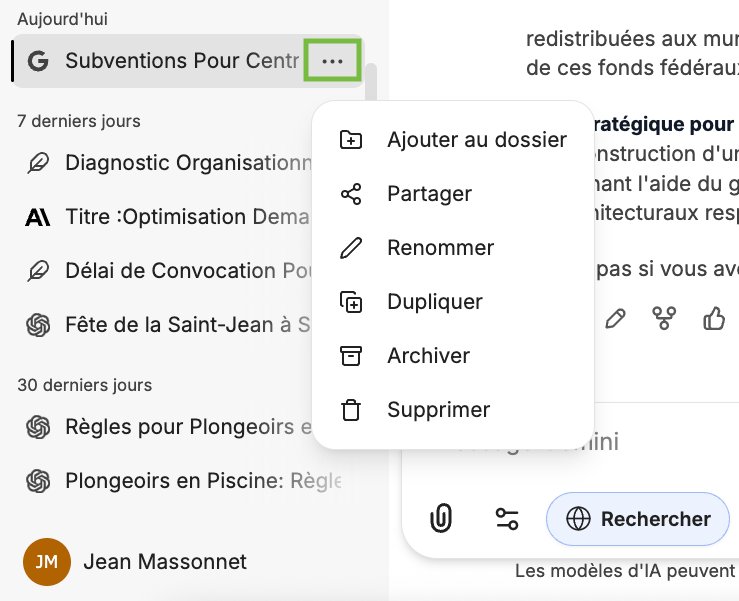739x601 pixels.
Task: Open the tools settings sliders icon
Action: pyautogui.click(x=507, y=518)
